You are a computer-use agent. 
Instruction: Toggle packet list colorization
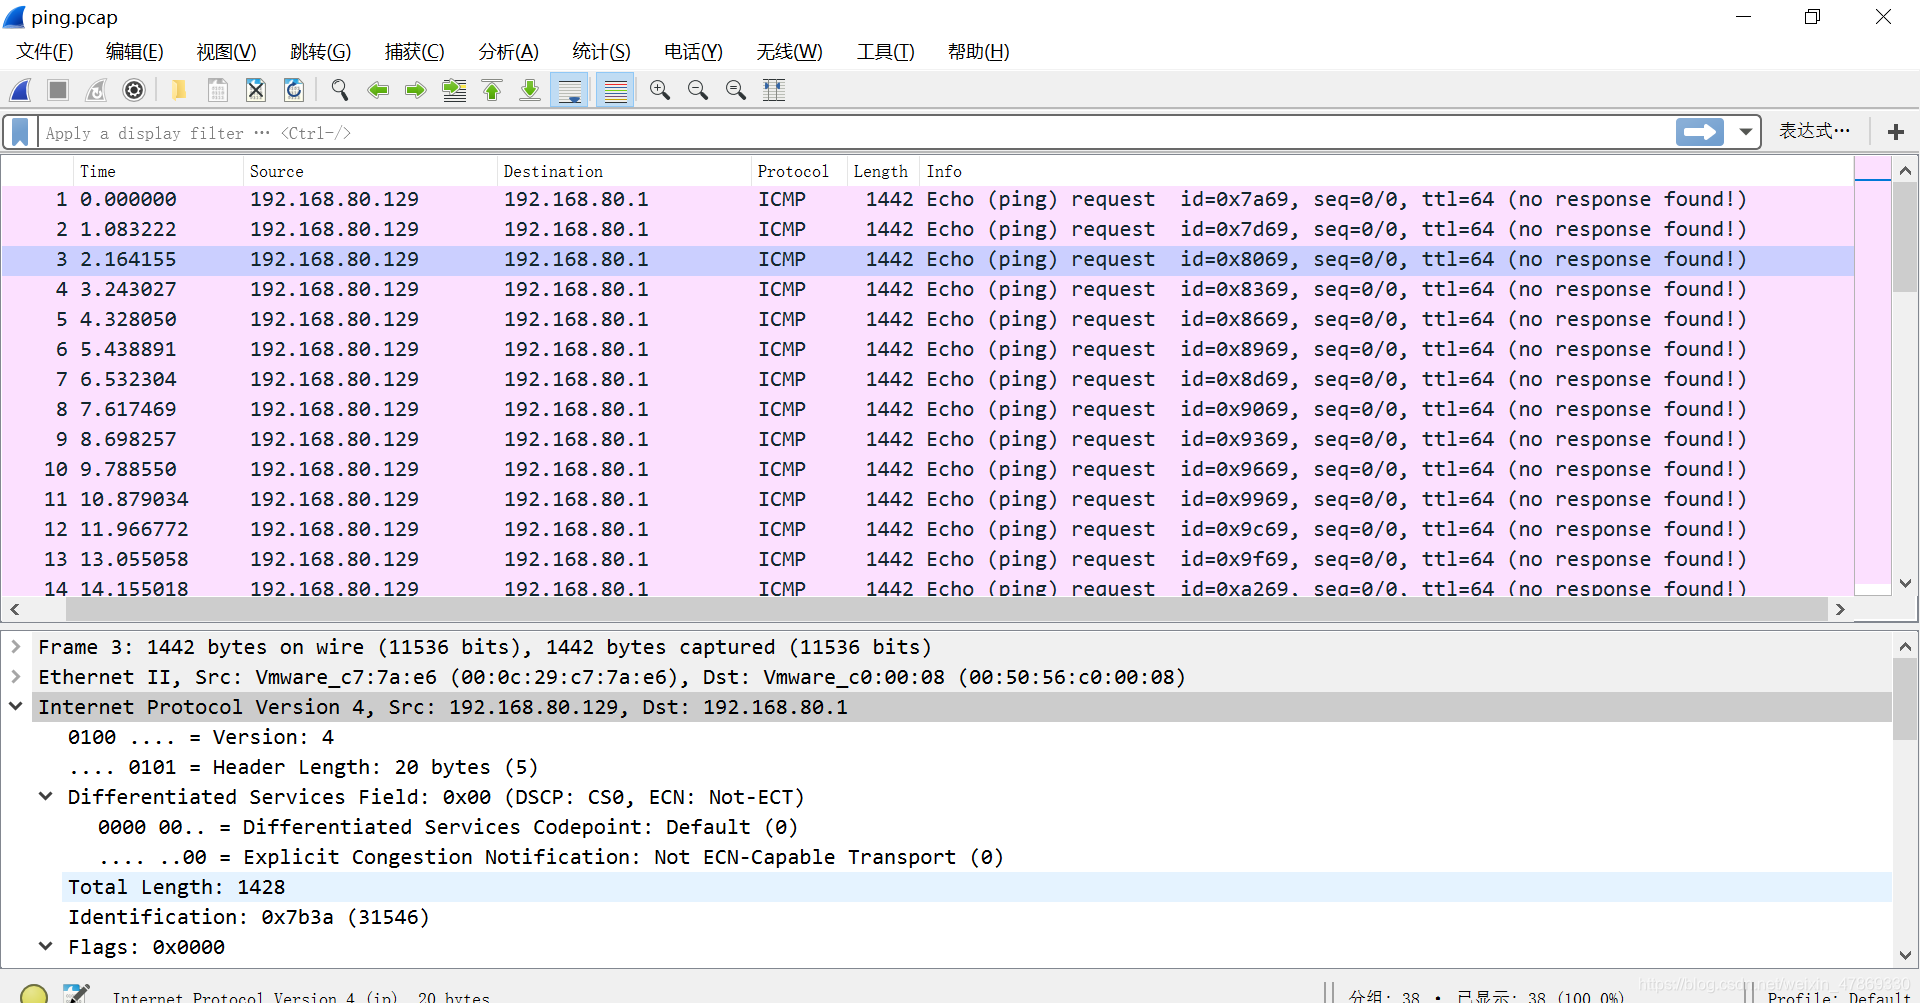[x=616, y=90]
